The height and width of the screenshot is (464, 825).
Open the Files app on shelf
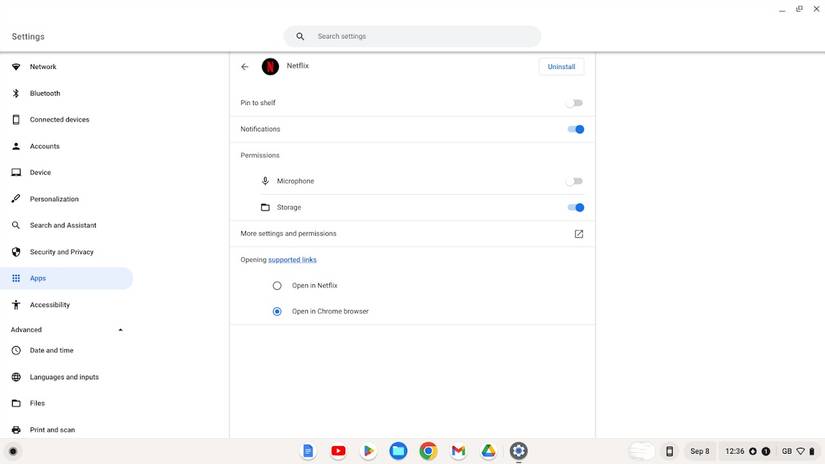click(x=398, y=451)
